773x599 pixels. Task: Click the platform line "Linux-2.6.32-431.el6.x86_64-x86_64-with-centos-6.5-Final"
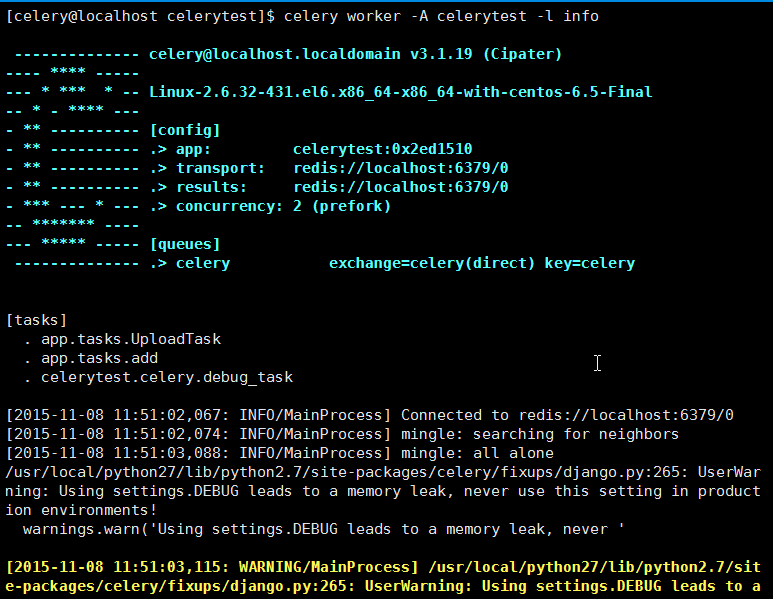401,92
